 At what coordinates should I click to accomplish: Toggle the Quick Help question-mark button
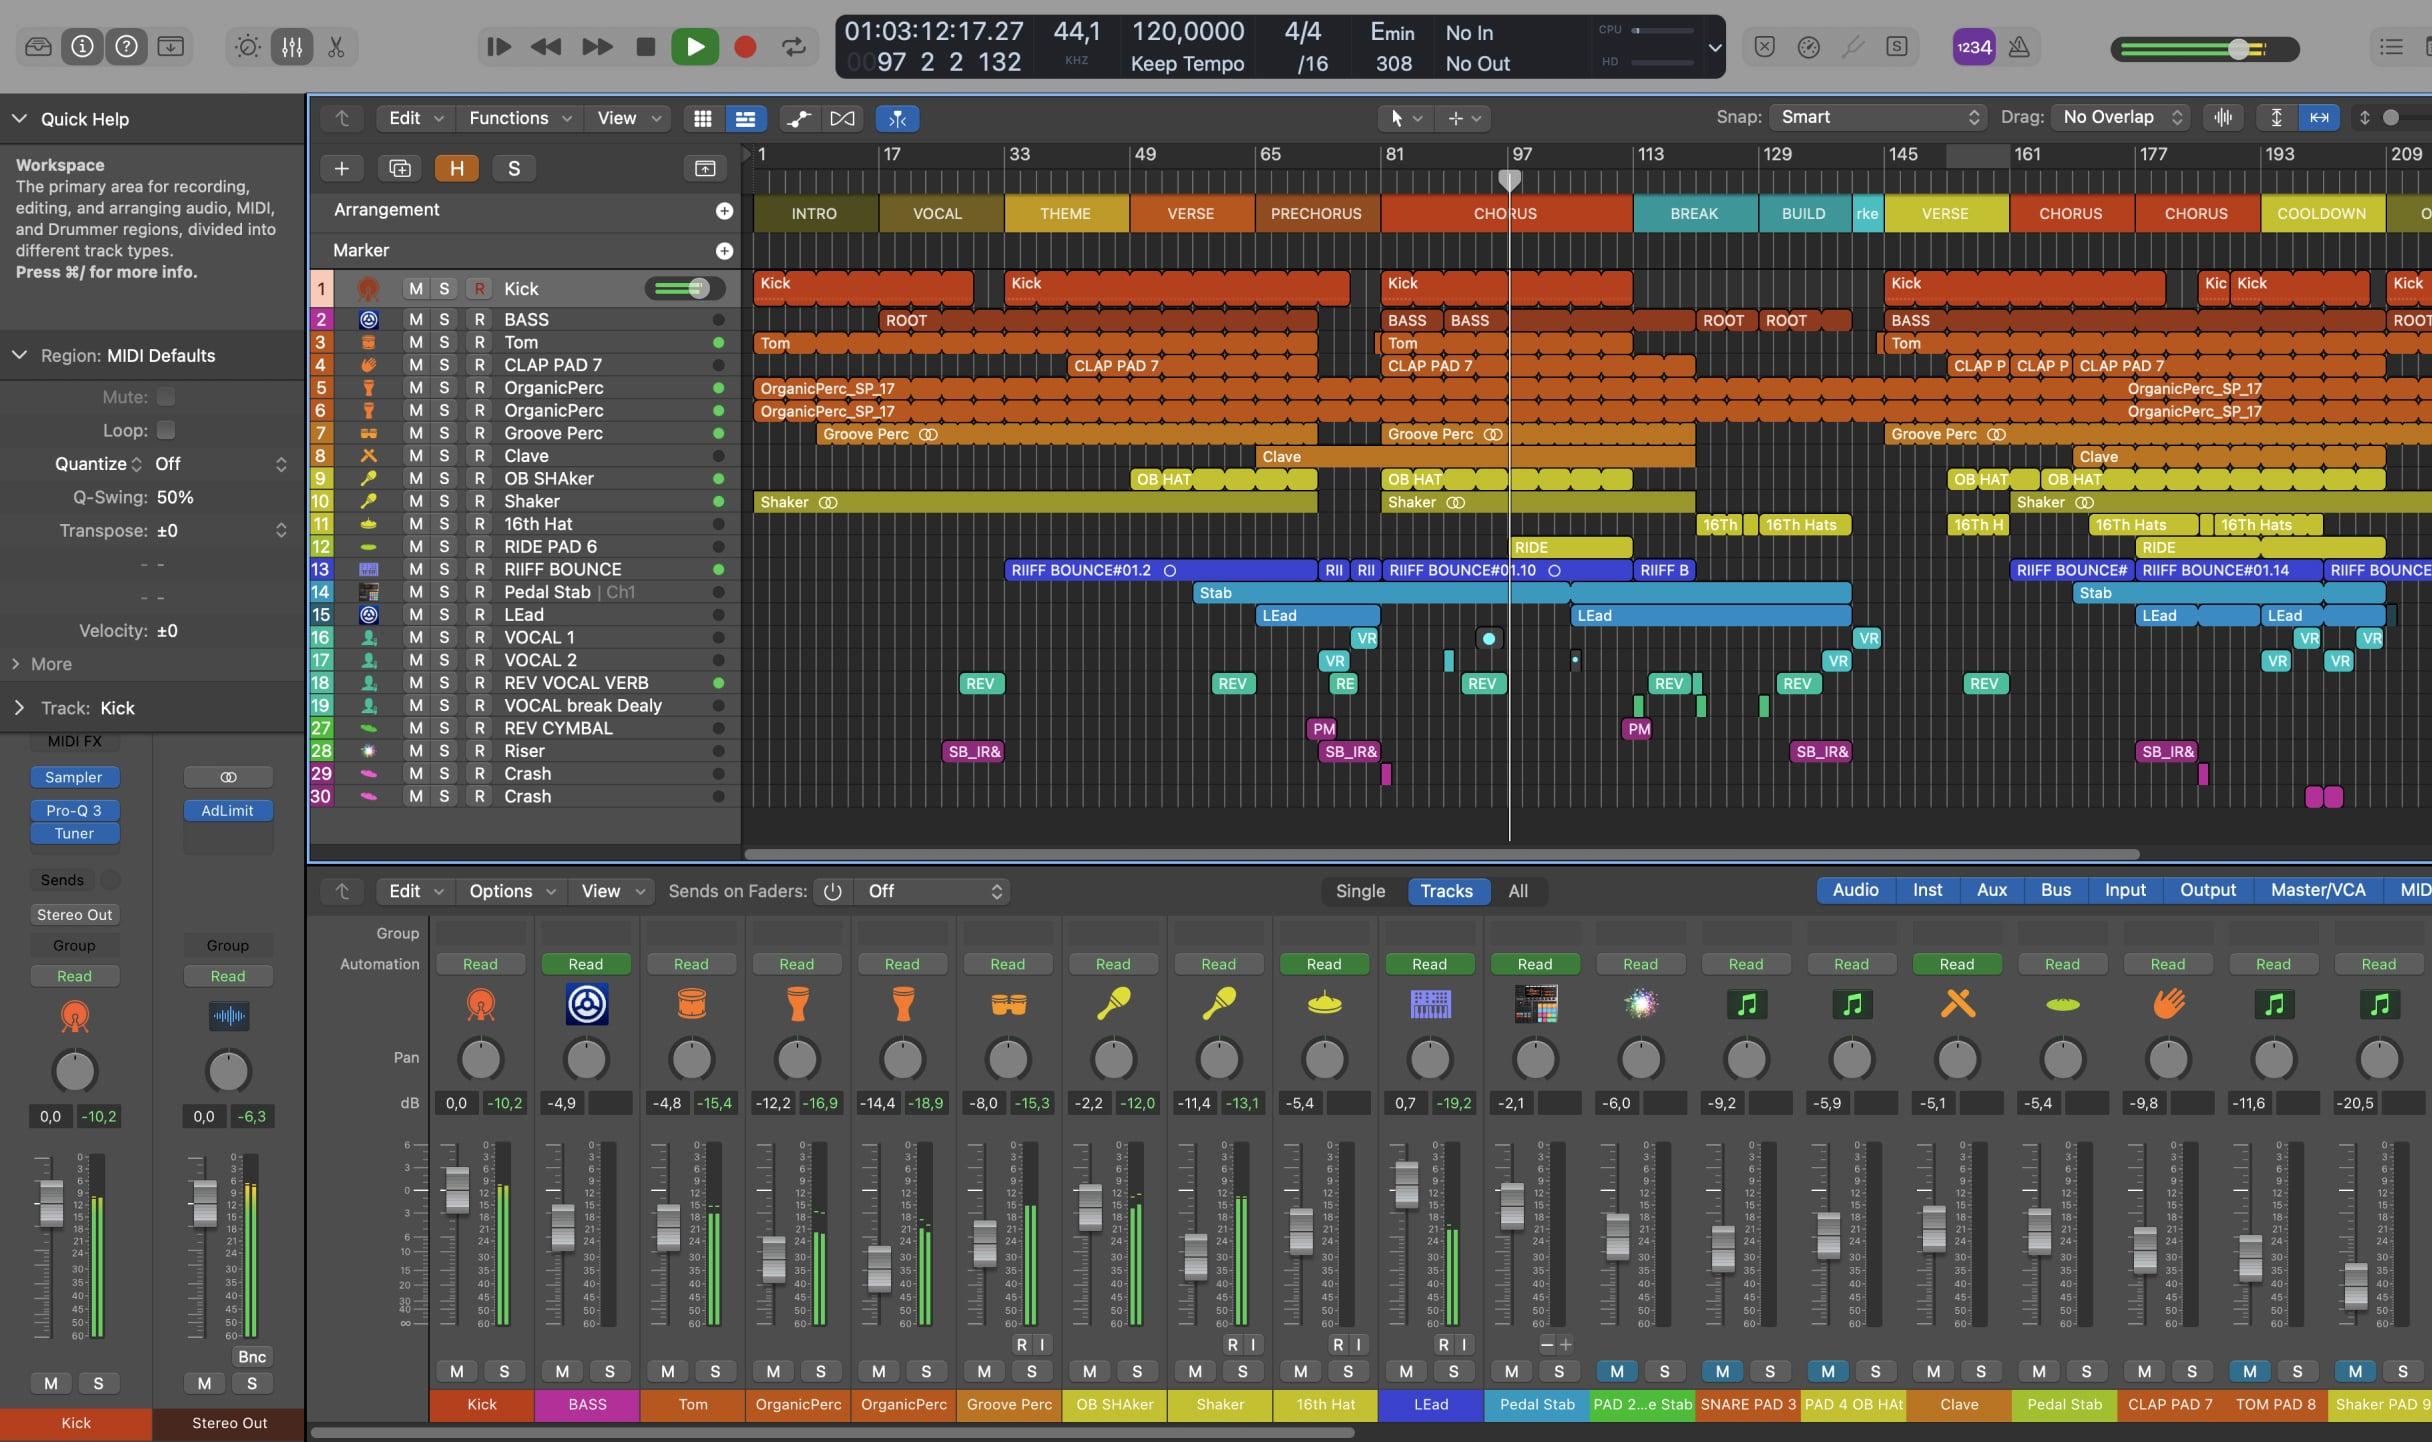click(x=126, y=46)
